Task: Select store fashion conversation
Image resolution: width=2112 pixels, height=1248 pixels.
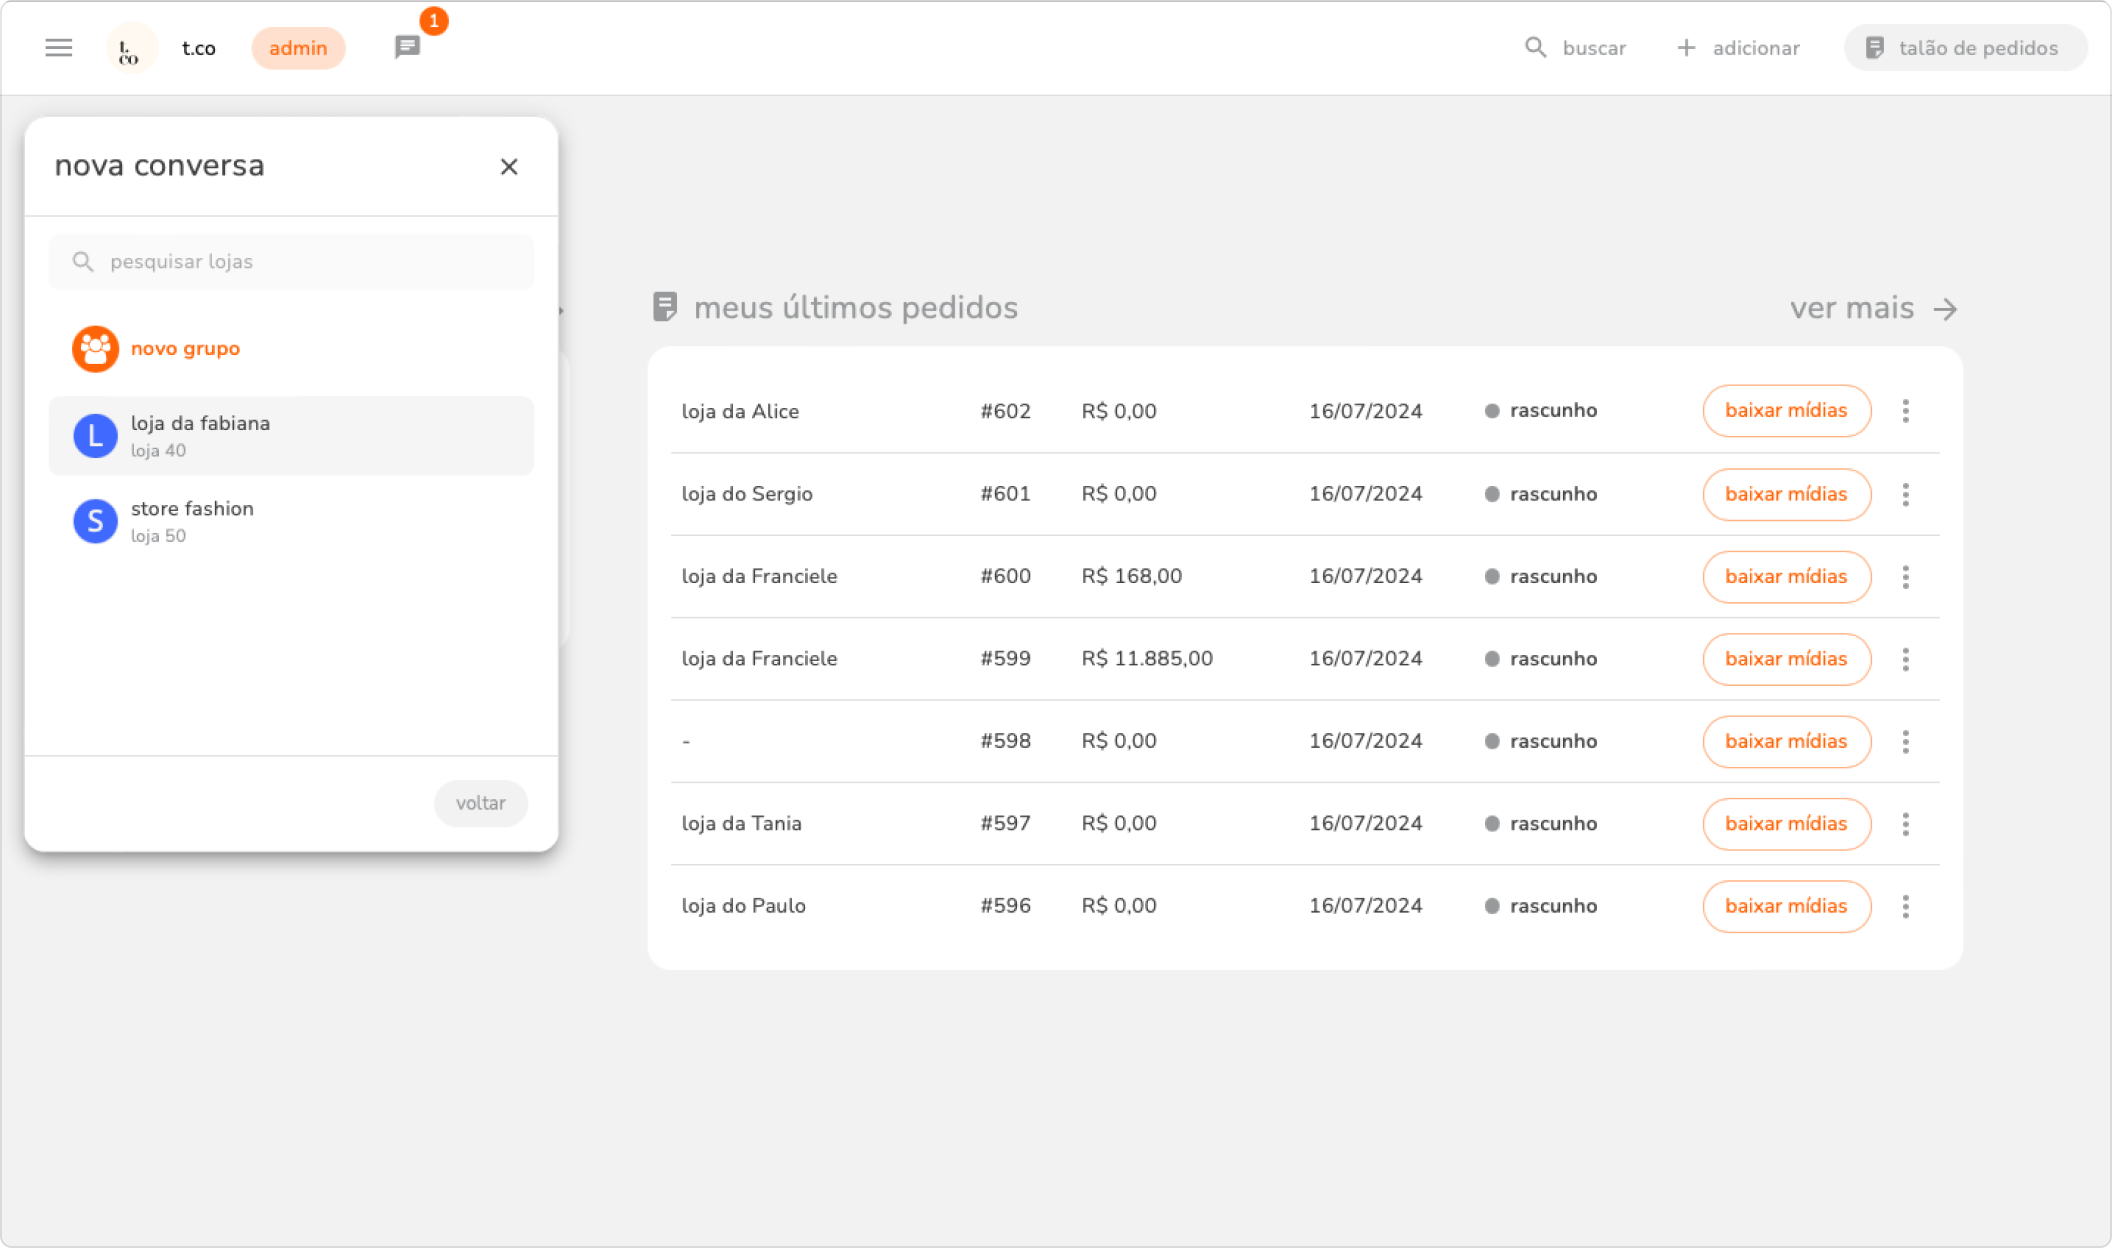Action: [x=291, y=521]
